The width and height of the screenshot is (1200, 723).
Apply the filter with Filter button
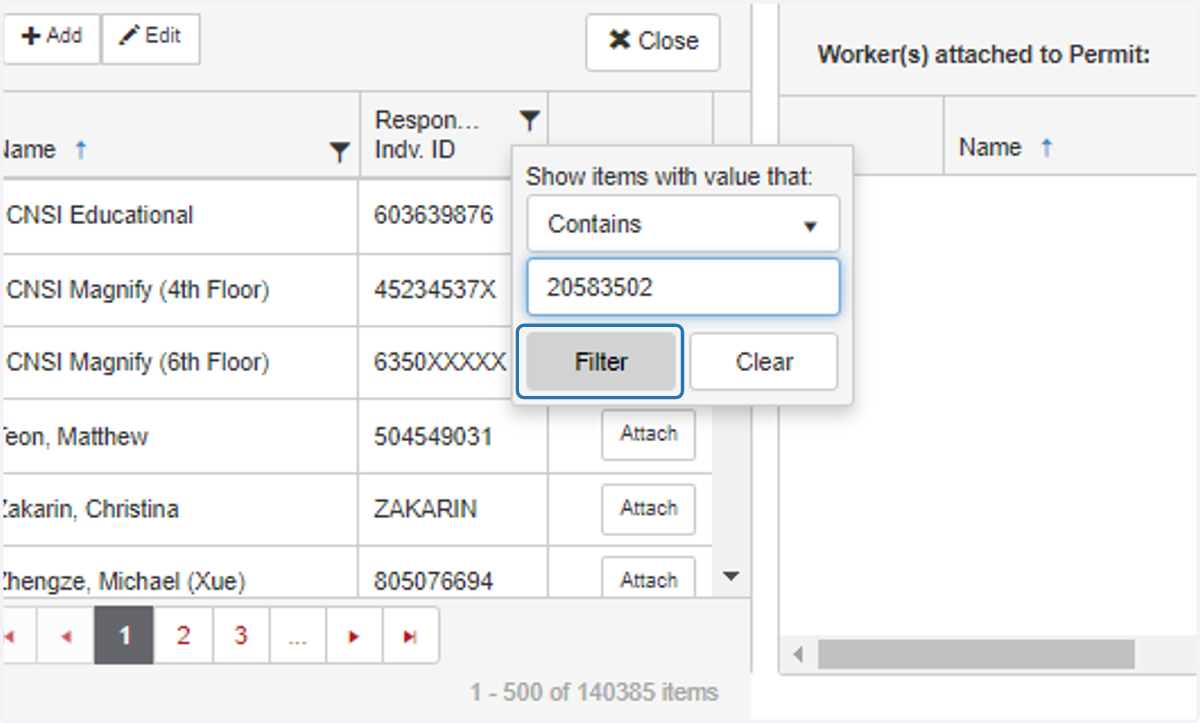[601, 362]
